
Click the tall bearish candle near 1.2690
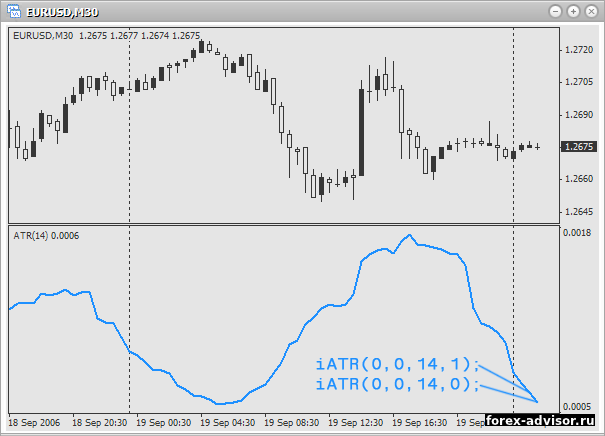tap(362, 132)
